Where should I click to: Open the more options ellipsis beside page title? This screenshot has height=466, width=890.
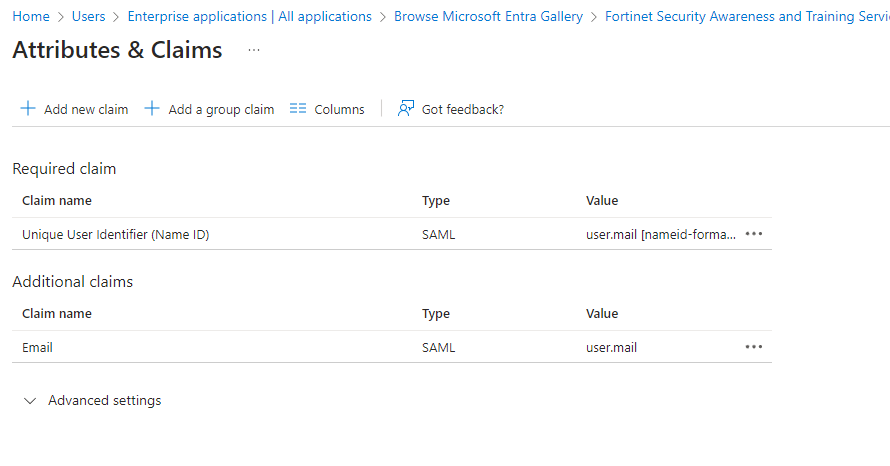[x=254, y=50]
